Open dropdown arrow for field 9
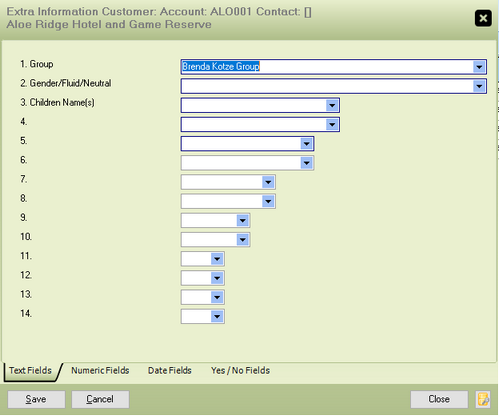499x416 pixels. pyautogui.click(x=243, y=221)
